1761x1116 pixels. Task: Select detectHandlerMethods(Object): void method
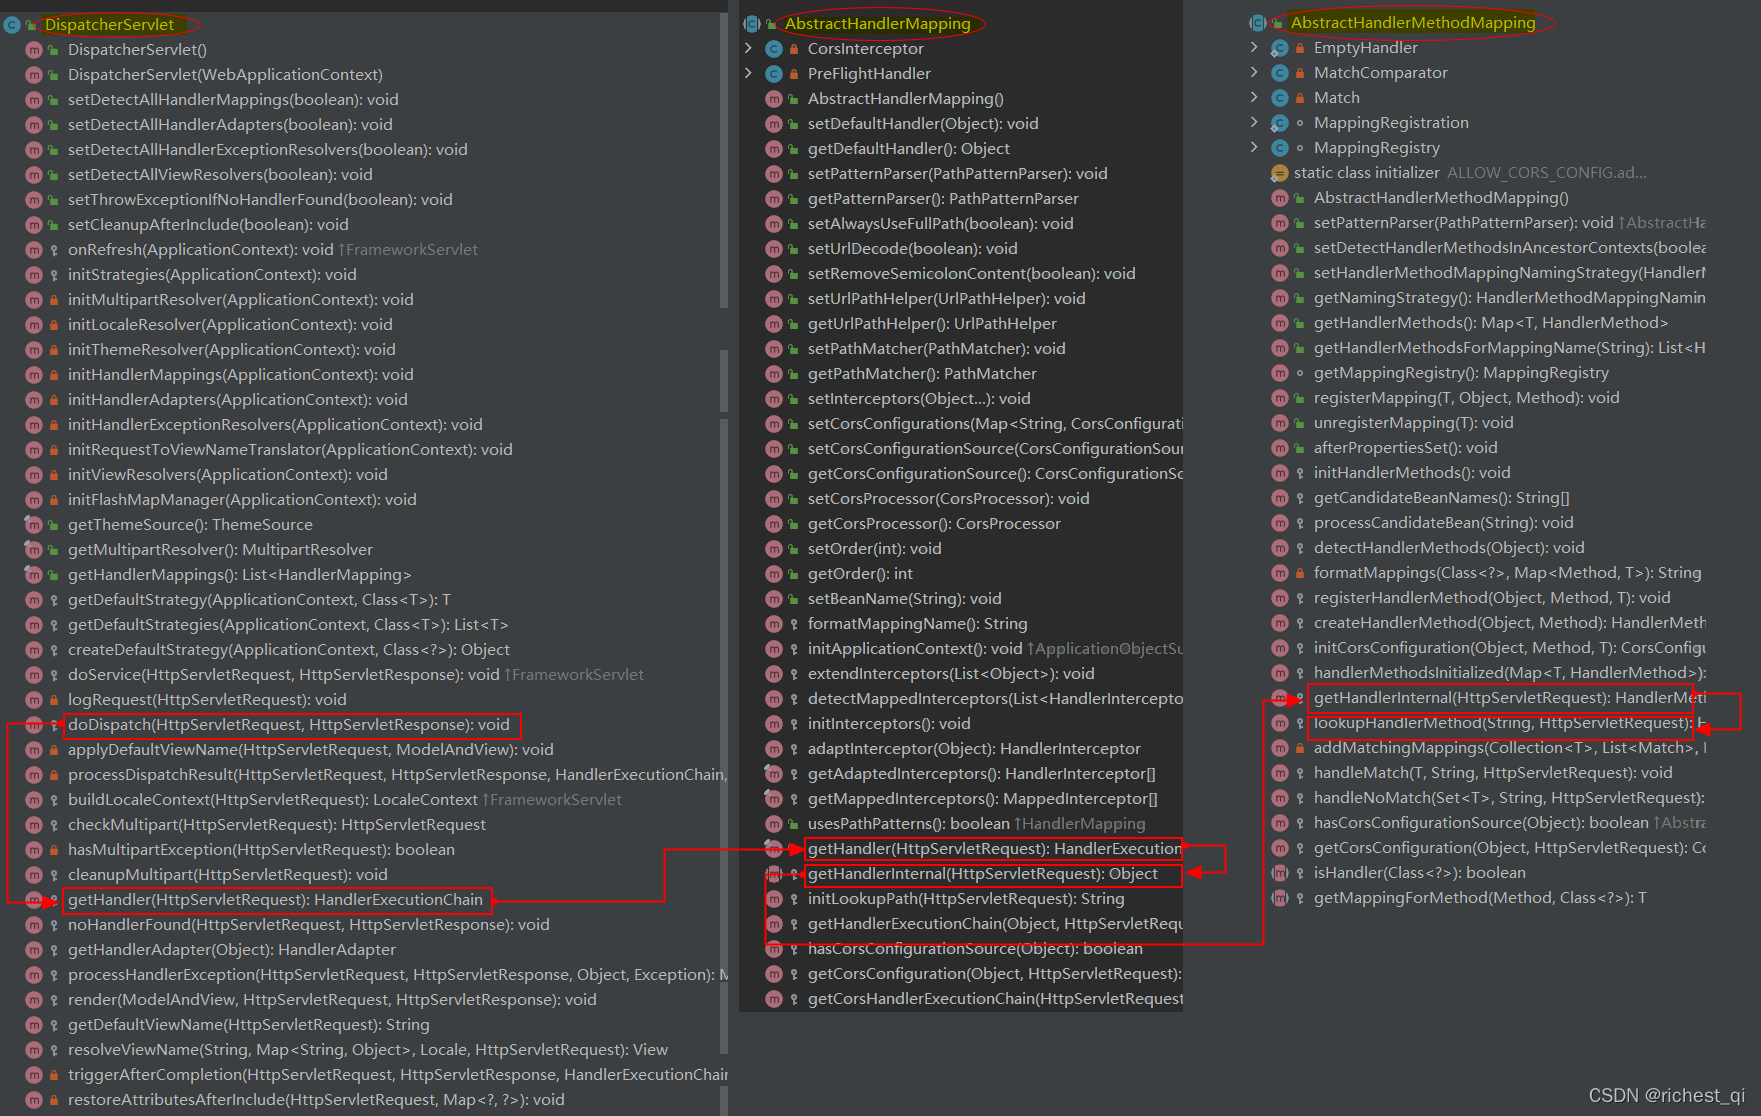tap(1448, 547)
